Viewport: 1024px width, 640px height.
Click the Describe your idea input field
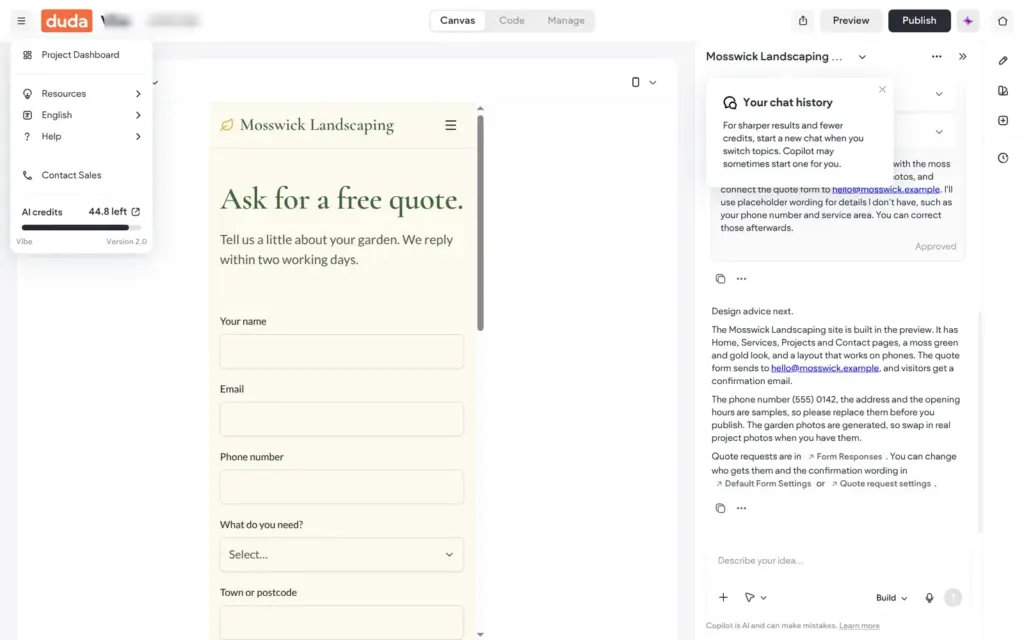click(x=836, y=560)
